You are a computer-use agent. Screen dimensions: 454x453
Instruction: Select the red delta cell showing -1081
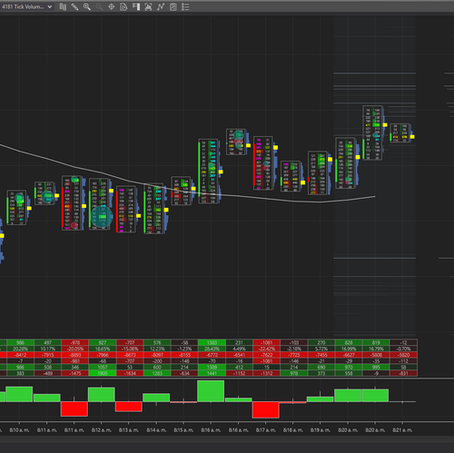coord(266,342)
